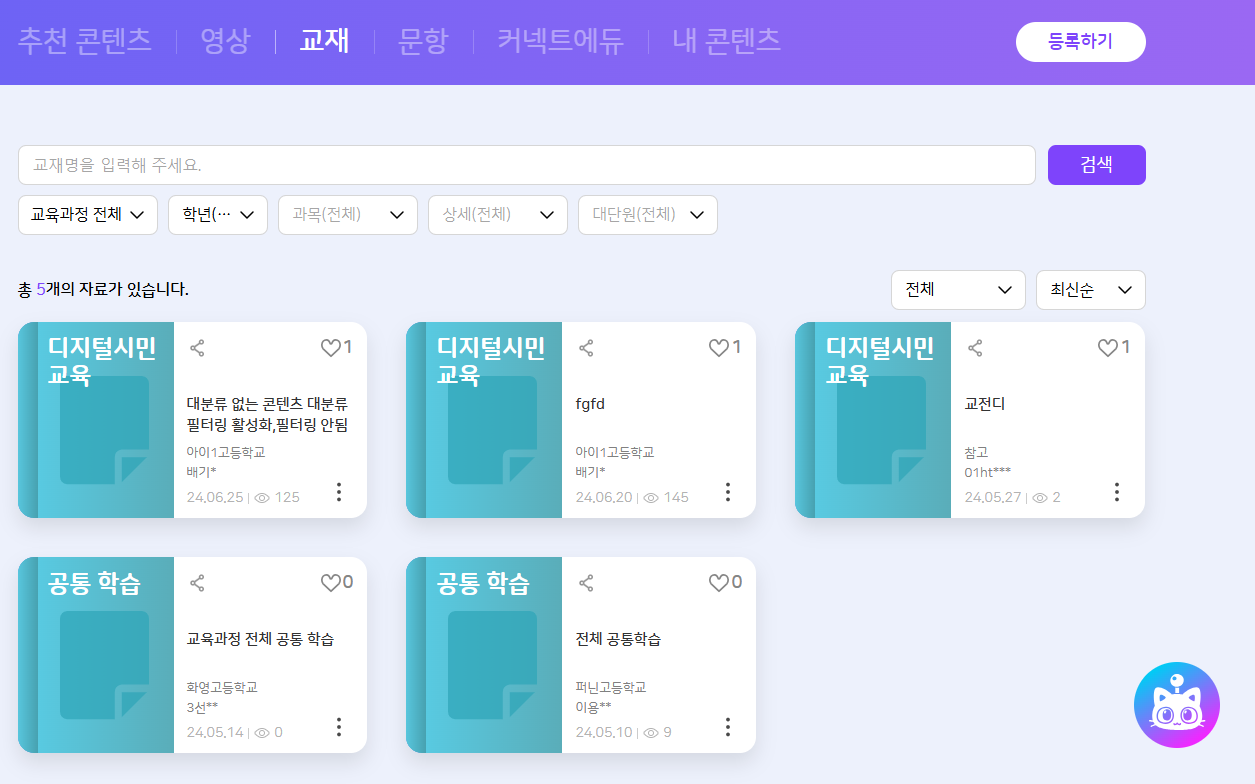Share the '전체 공통학습' card
This screenshot has height=784, width=1255.
pyautogui.click(x=586, y=583)
